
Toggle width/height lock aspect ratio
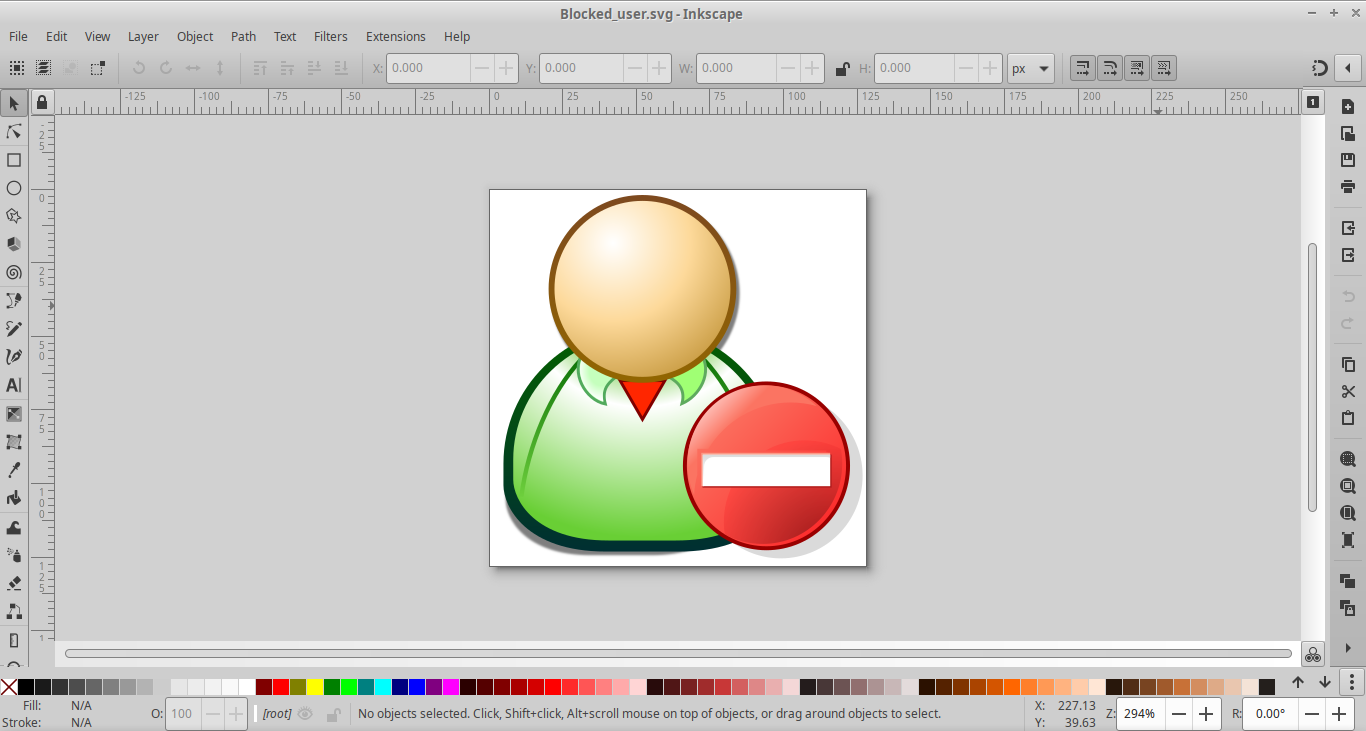point(842,69)
